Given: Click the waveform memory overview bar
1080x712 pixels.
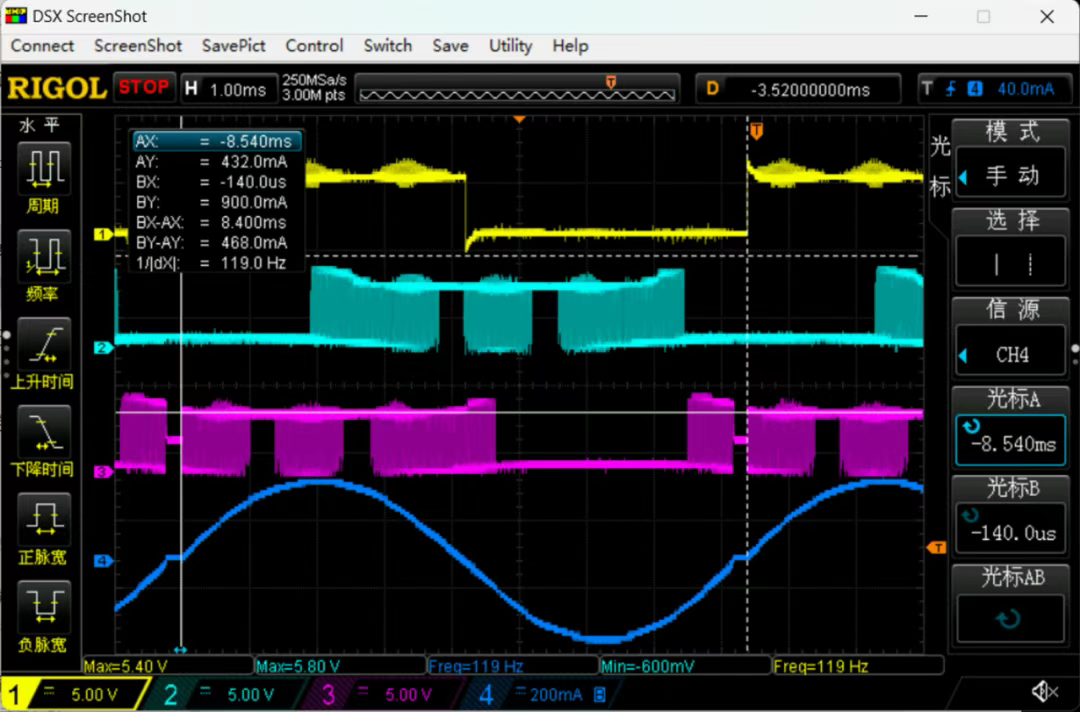Looking at the screenshot, I should (x=517, y=90).
